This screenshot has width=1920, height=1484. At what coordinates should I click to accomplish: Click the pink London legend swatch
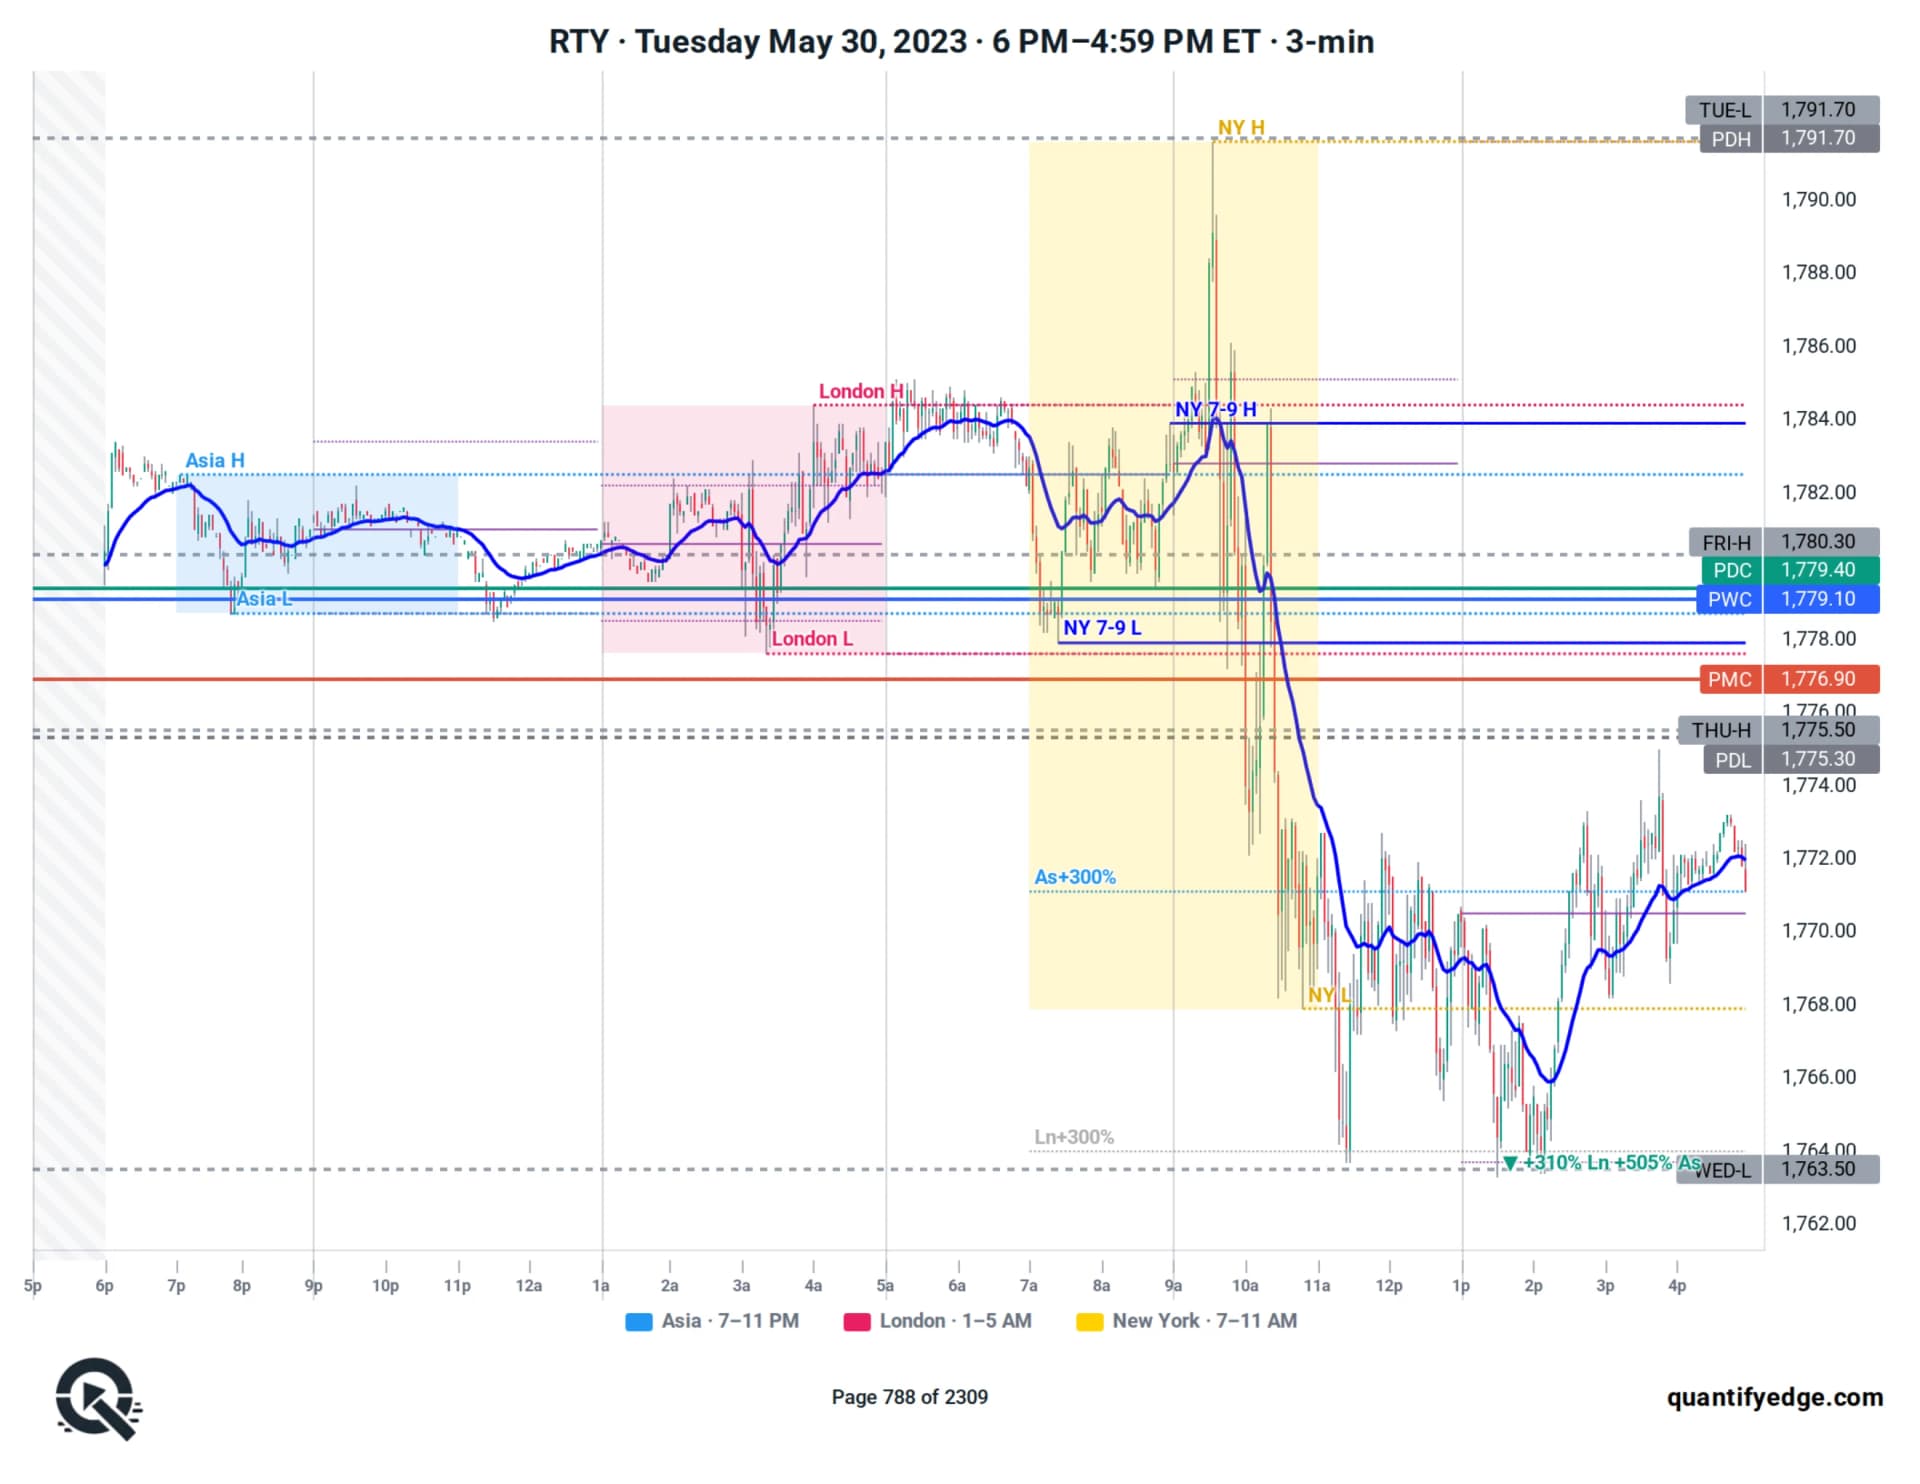(x=857, y=1321)
